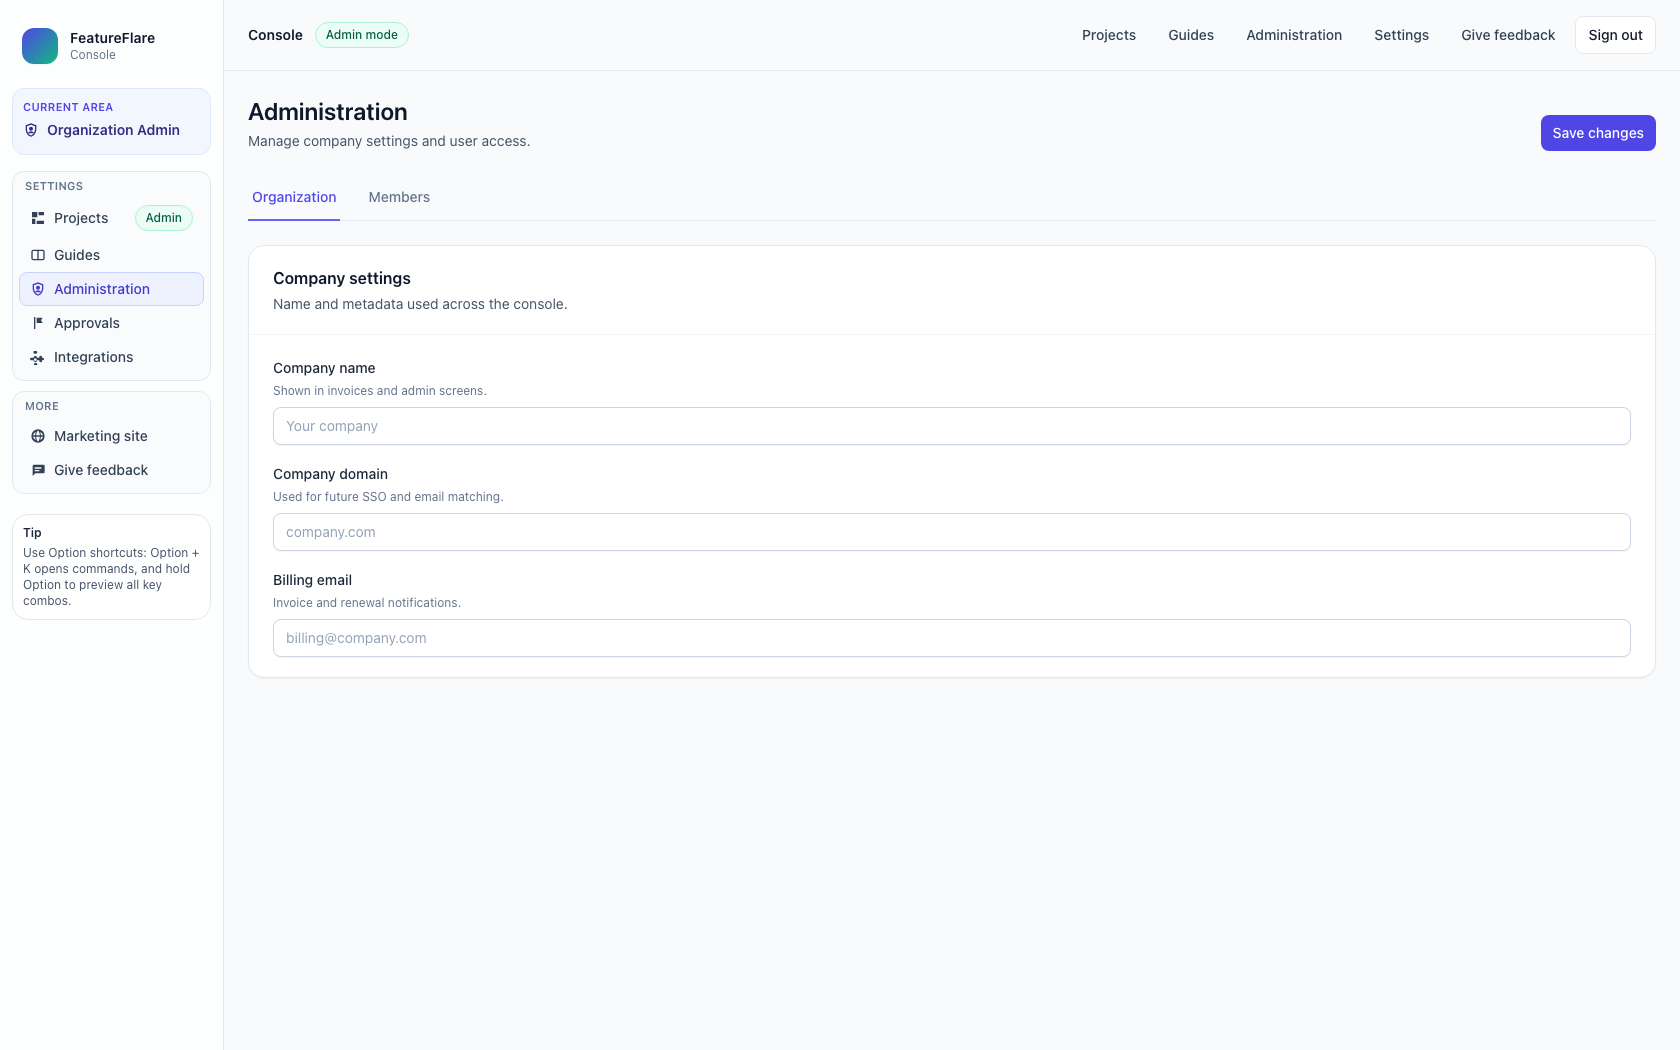1680x1050 pixels.
Task: Click the Company settings heading
Action: click(342, 278)
